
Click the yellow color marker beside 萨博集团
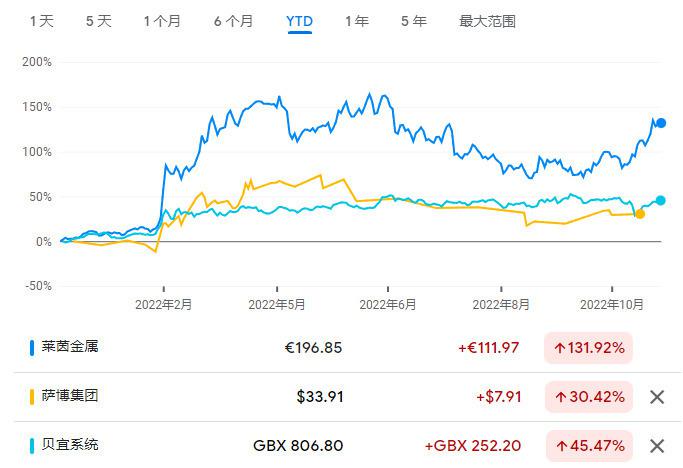click(32, 396)
